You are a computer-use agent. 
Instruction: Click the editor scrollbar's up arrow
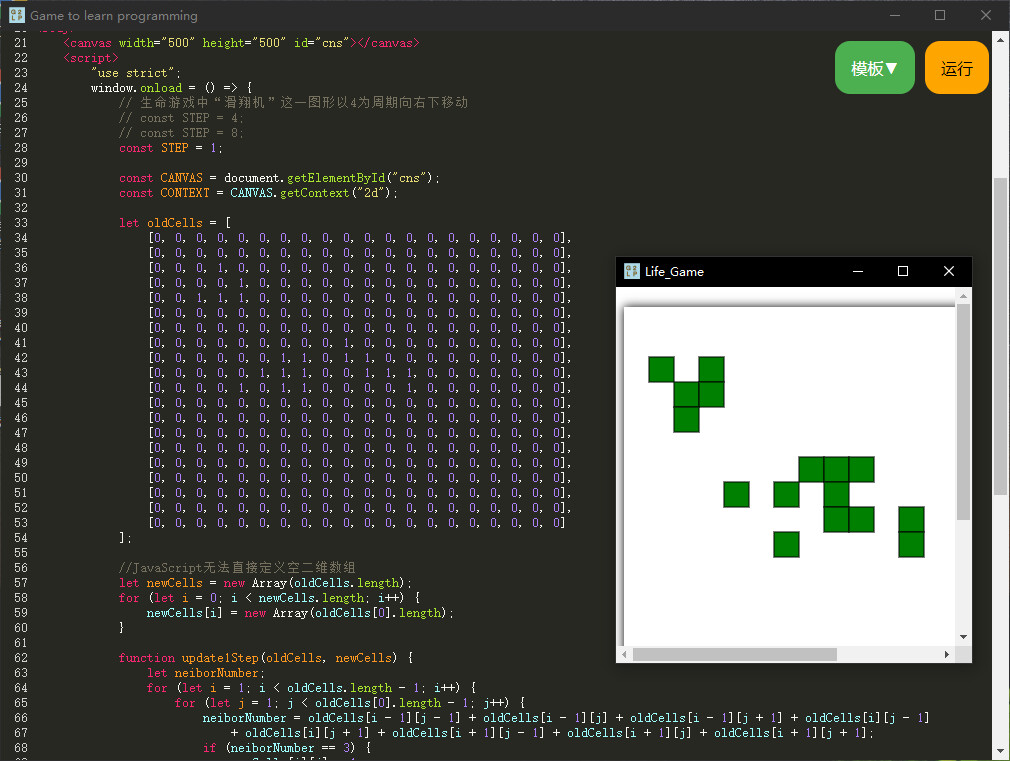pos(1000,38)
